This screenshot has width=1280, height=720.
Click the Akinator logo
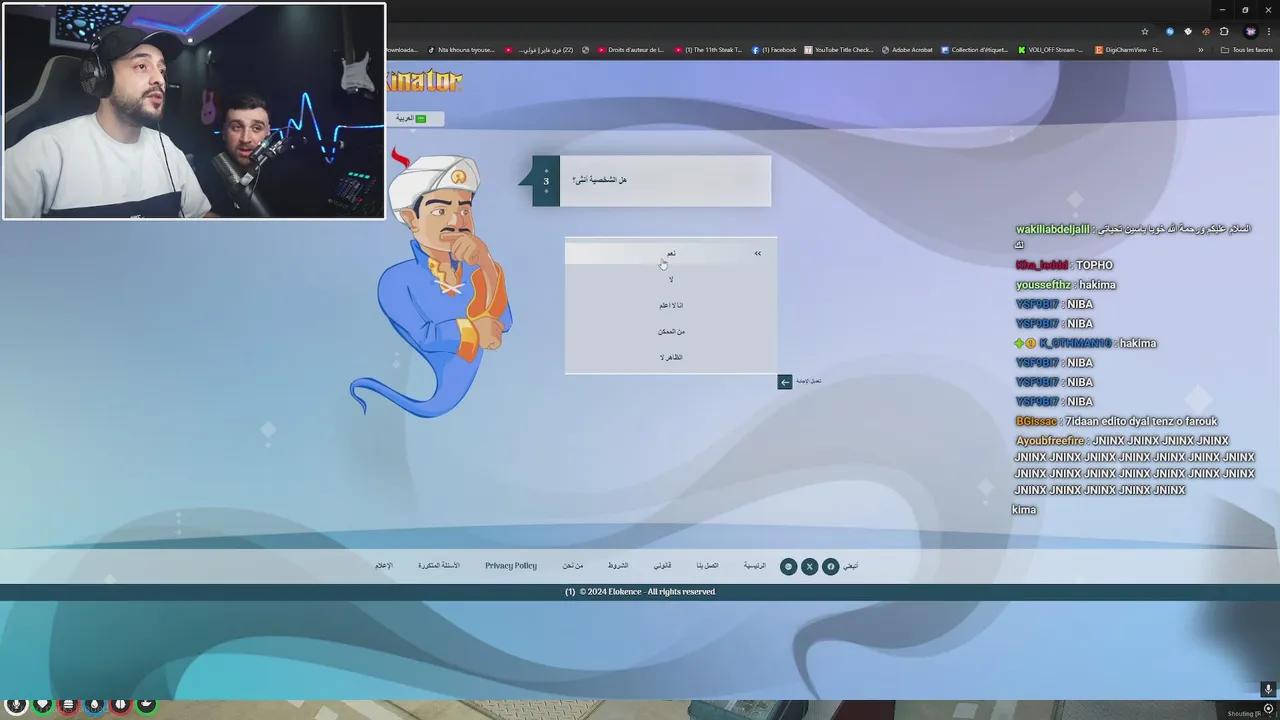425,81
